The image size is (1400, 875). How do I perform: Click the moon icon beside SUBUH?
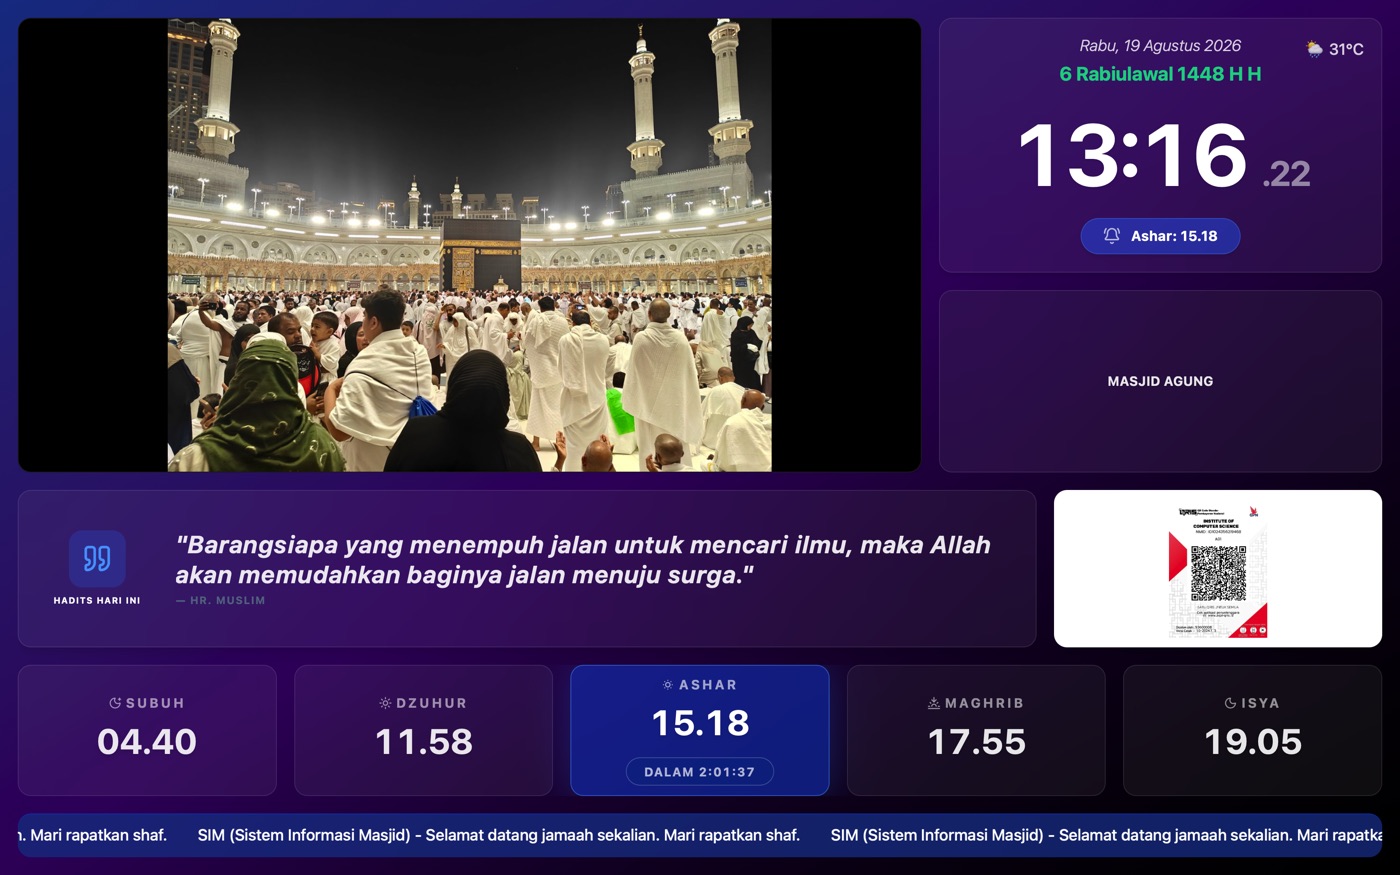pos(115,703)
